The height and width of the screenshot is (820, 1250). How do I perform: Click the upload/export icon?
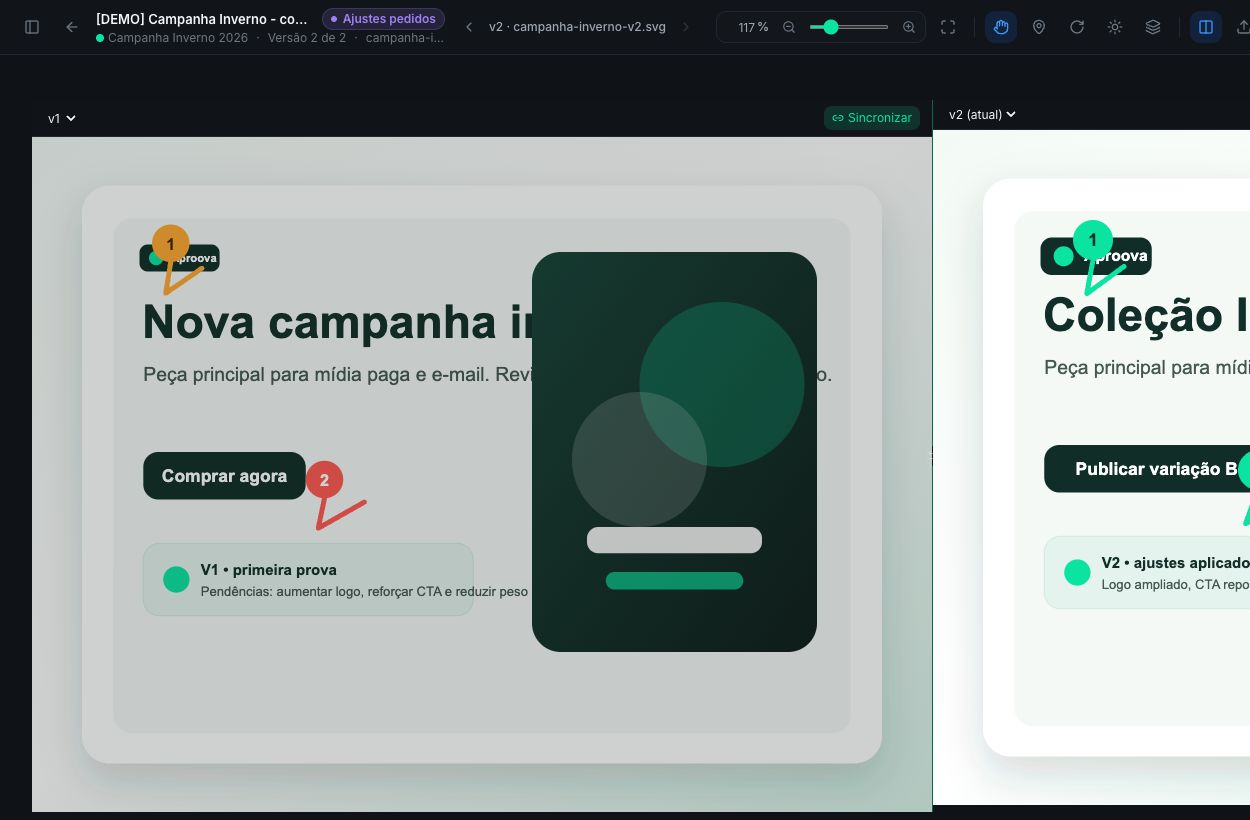click(1242, 27)
